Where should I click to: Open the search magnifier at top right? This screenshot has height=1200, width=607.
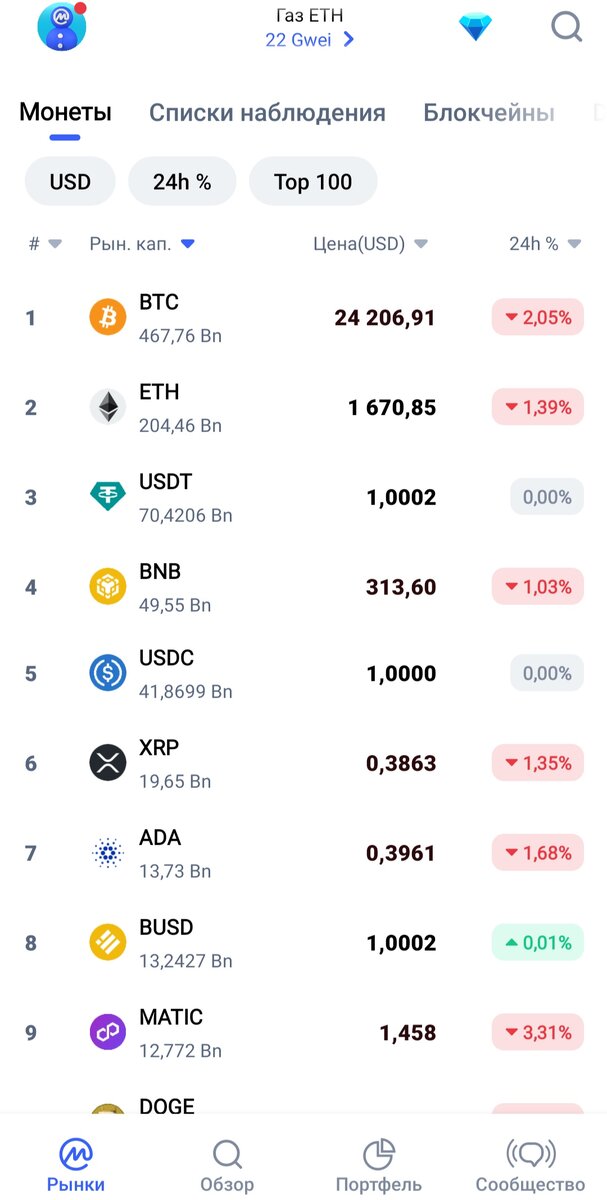point(566,26)
